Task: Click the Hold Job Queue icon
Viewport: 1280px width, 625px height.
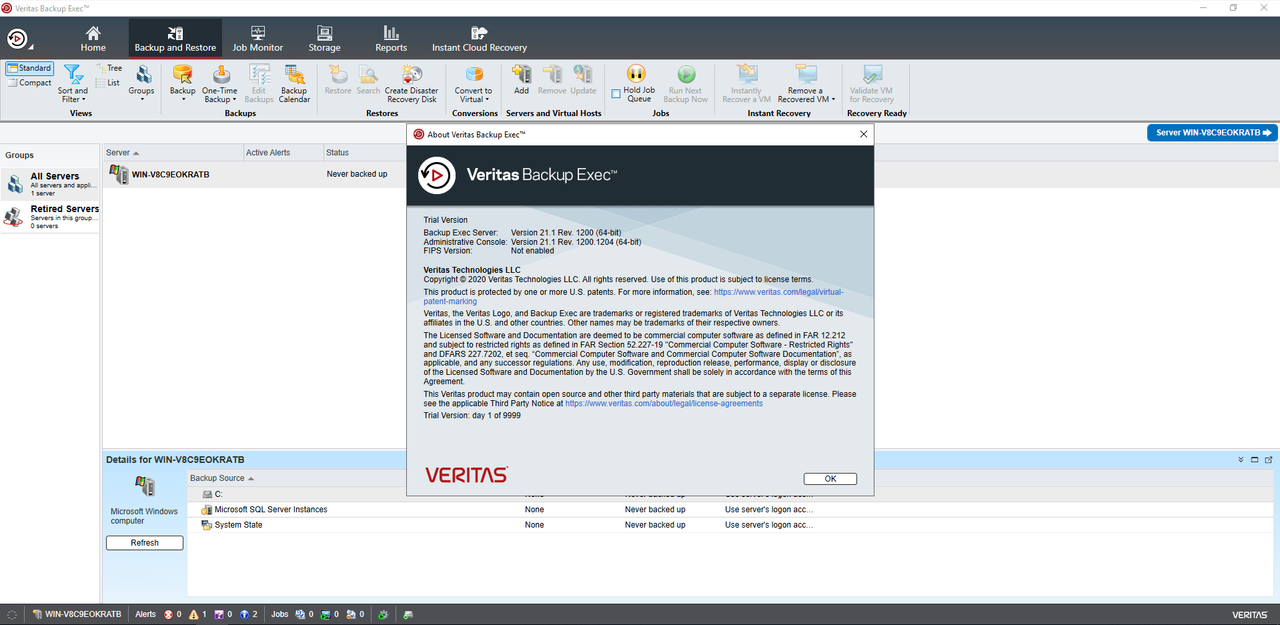Action: pos(636,74)
